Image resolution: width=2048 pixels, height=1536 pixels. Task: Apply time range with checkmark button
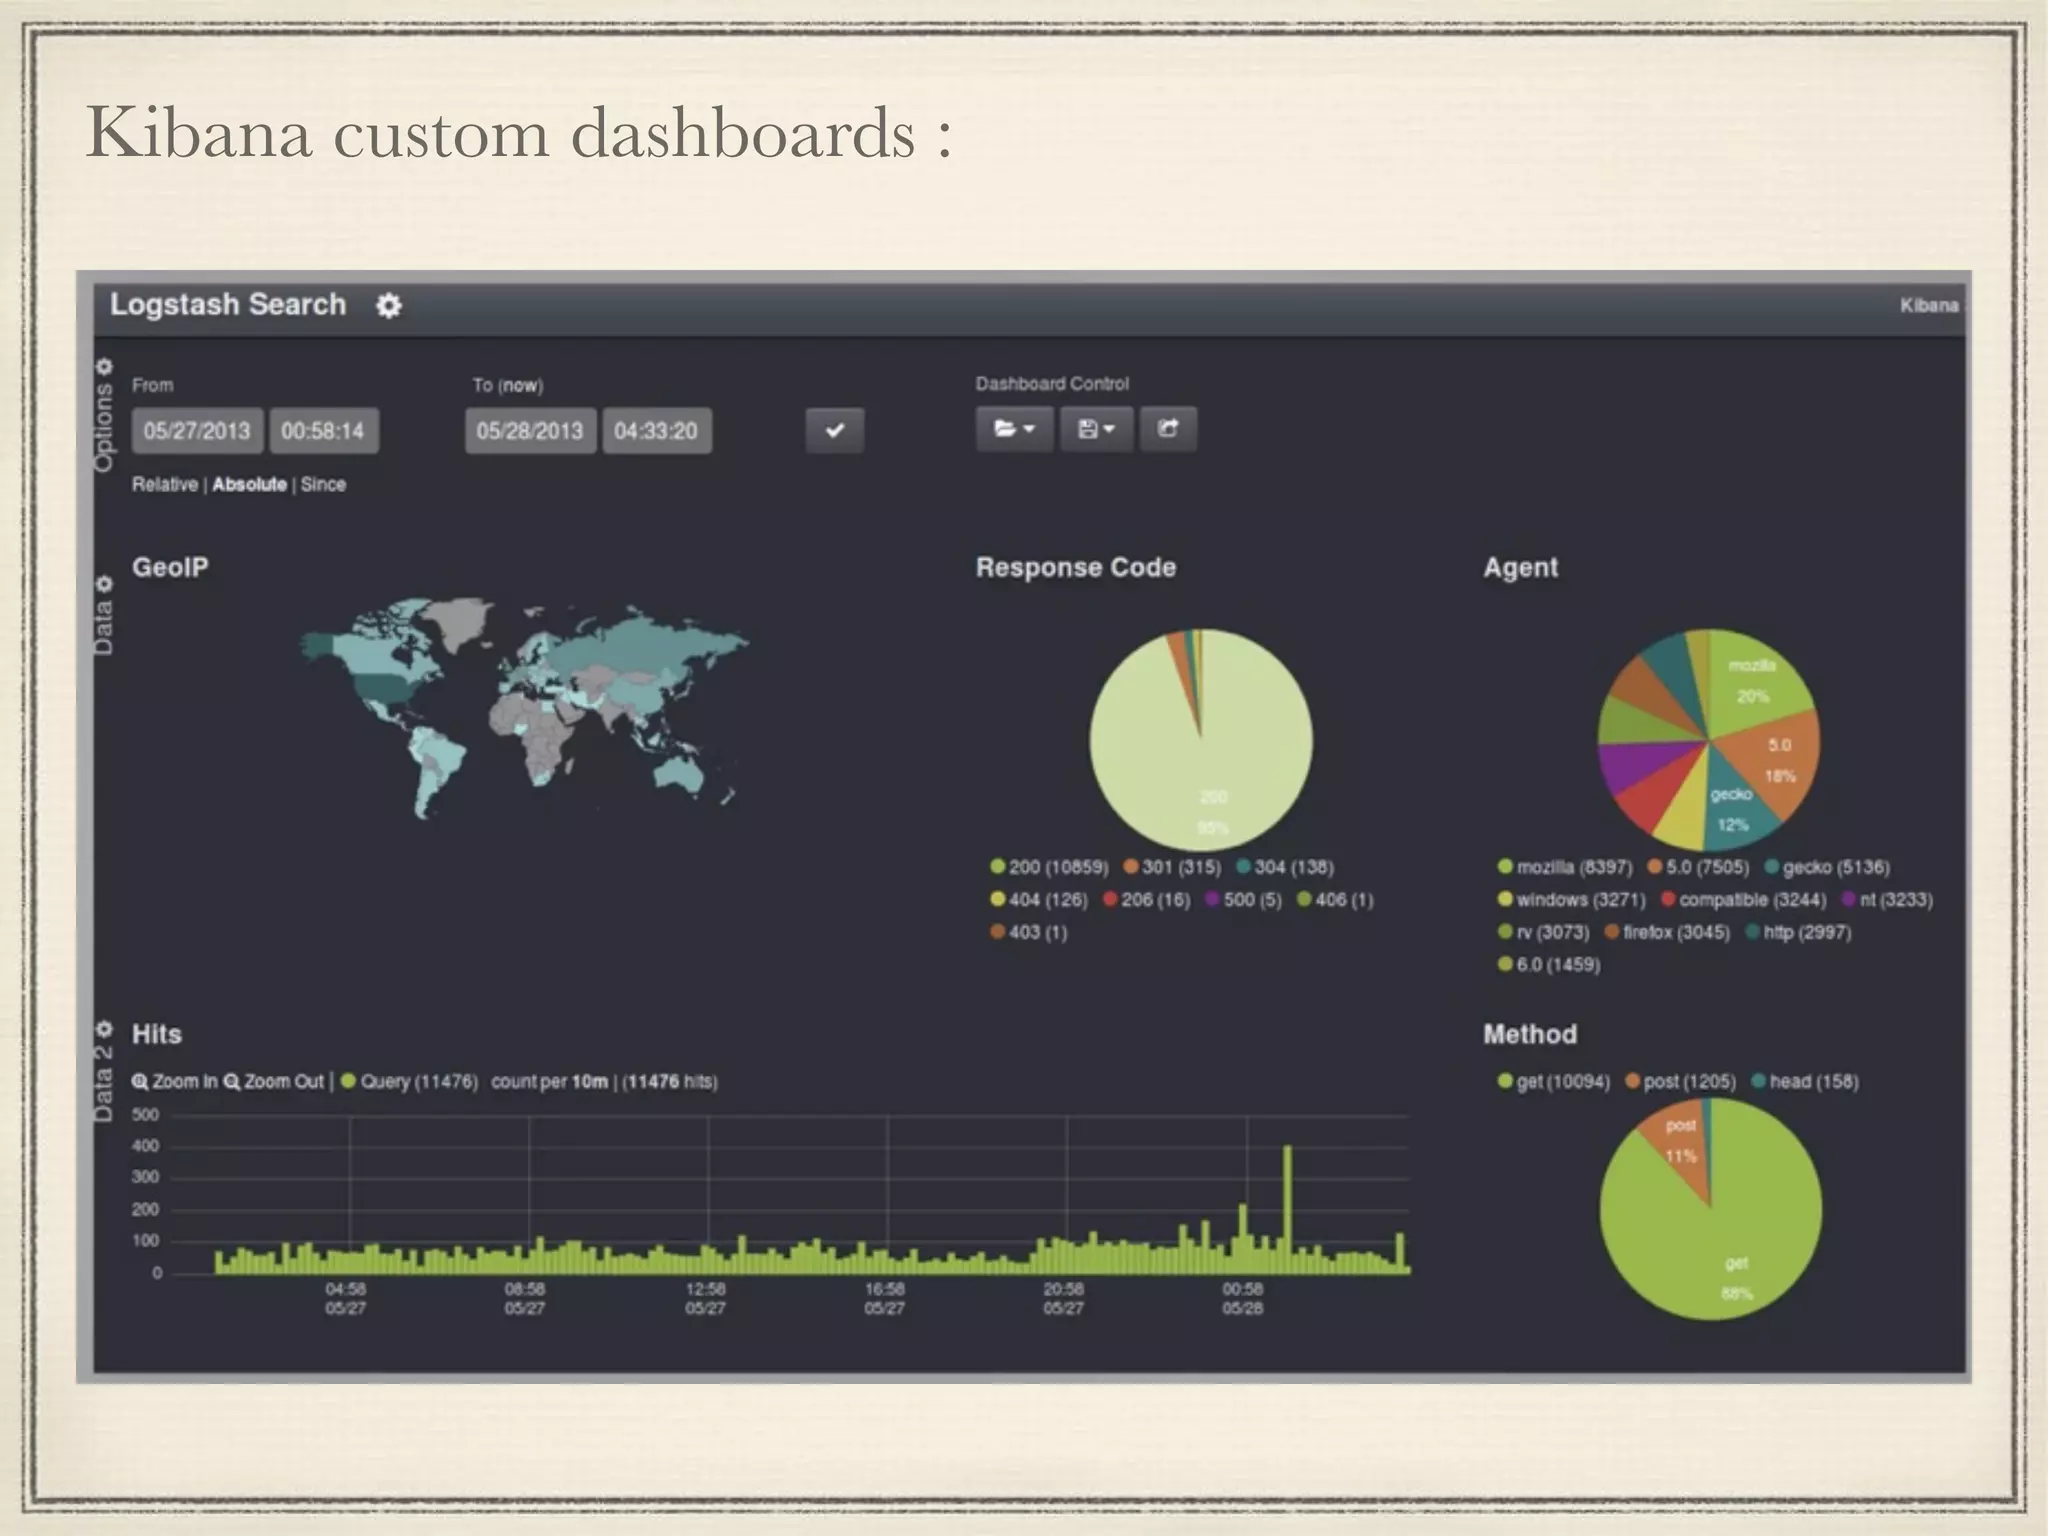(x=834, y=431)
